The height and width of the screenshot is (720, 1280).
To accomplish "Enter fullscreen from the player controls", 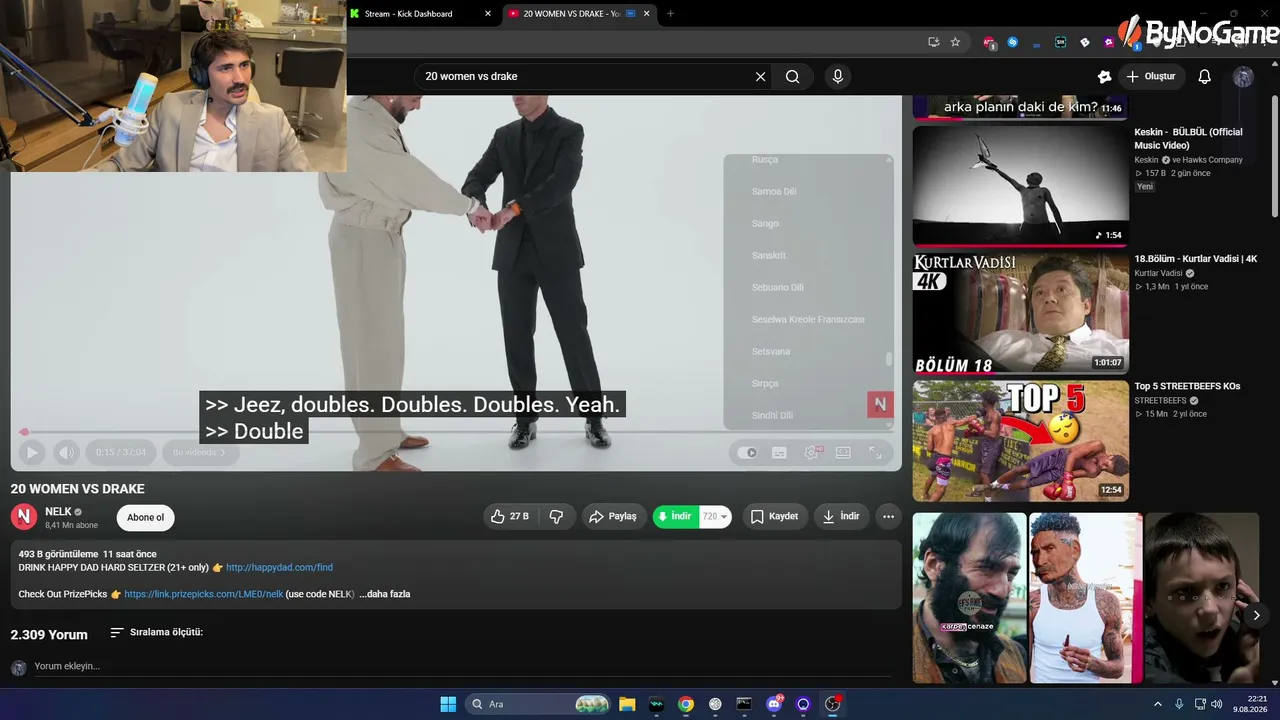I will (x=875, y=453).
